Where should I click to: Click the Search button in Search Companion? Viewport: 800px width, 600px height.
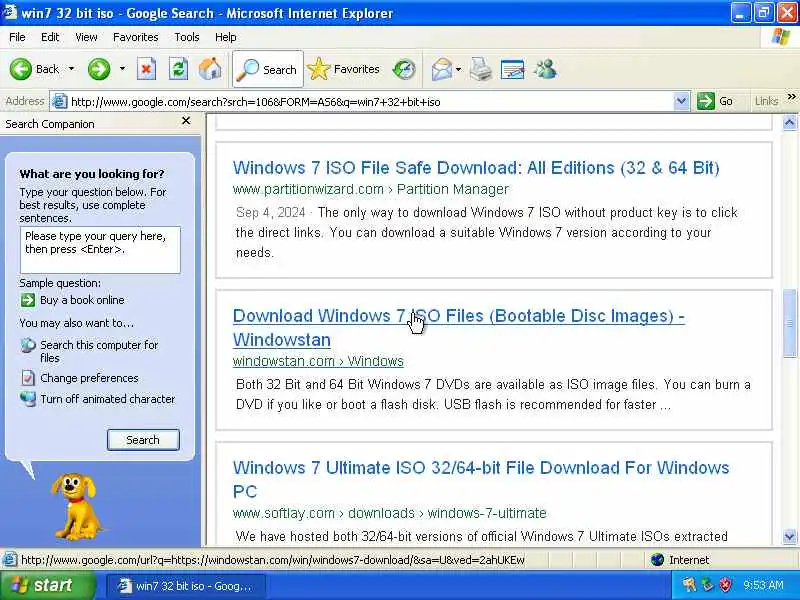point(143,440)
